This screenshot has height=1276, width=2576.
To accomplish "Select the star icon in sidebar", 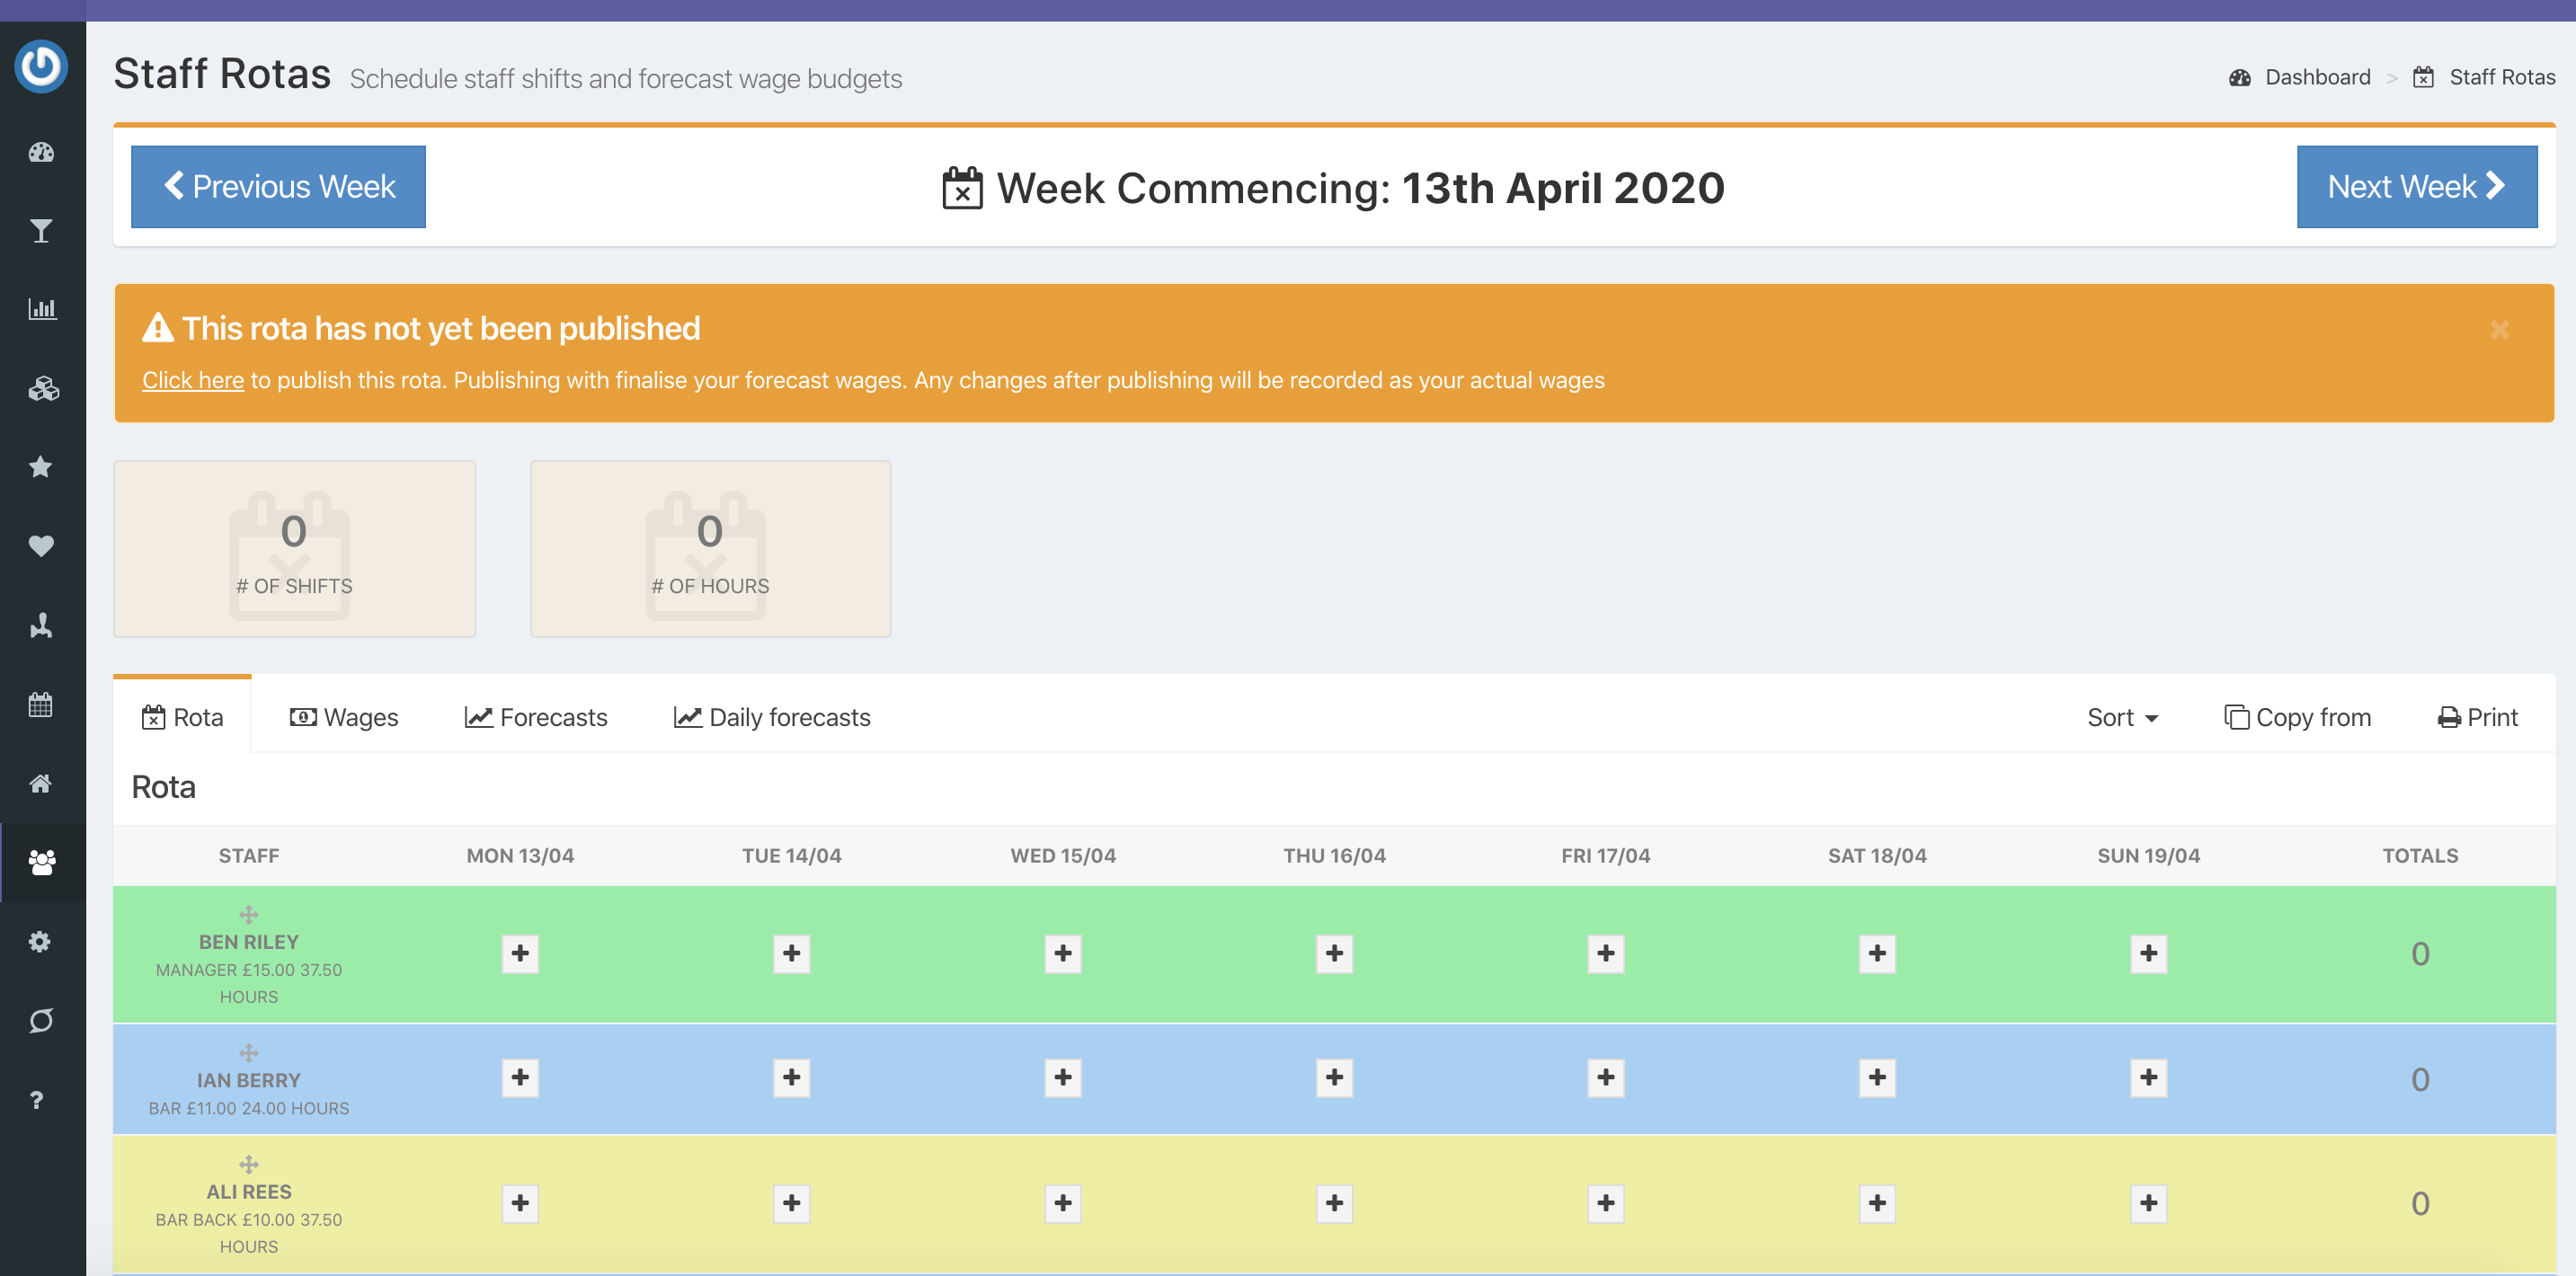I will [41, 466].
